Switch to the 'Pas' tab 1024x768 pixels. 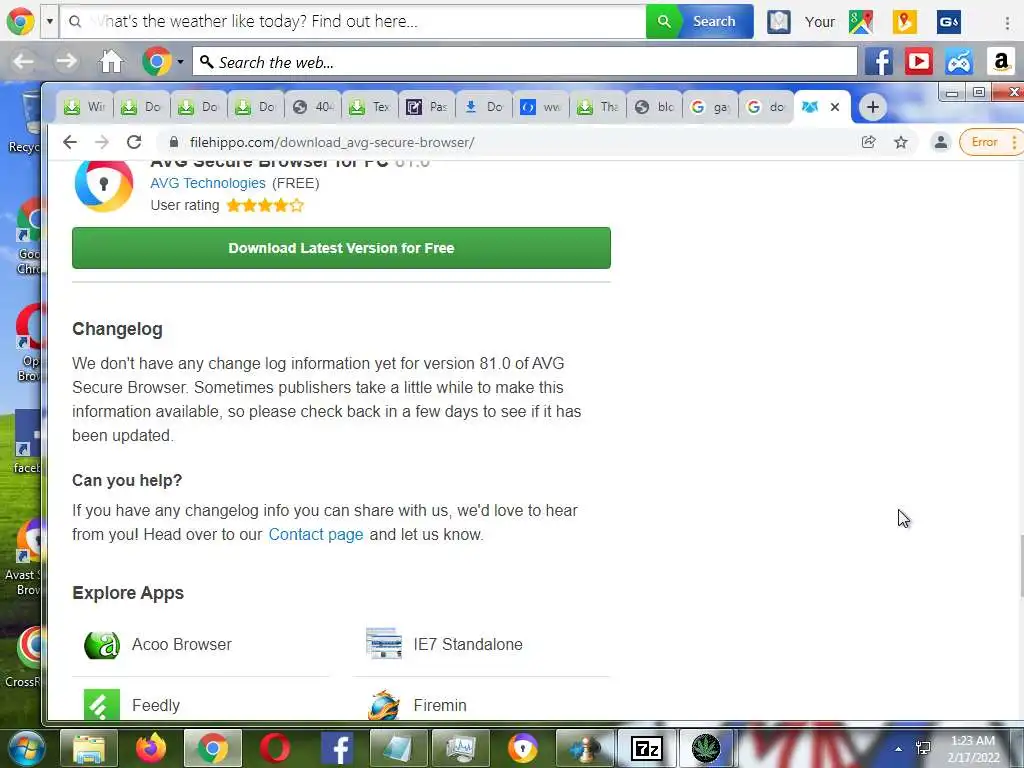coord(426,106)
